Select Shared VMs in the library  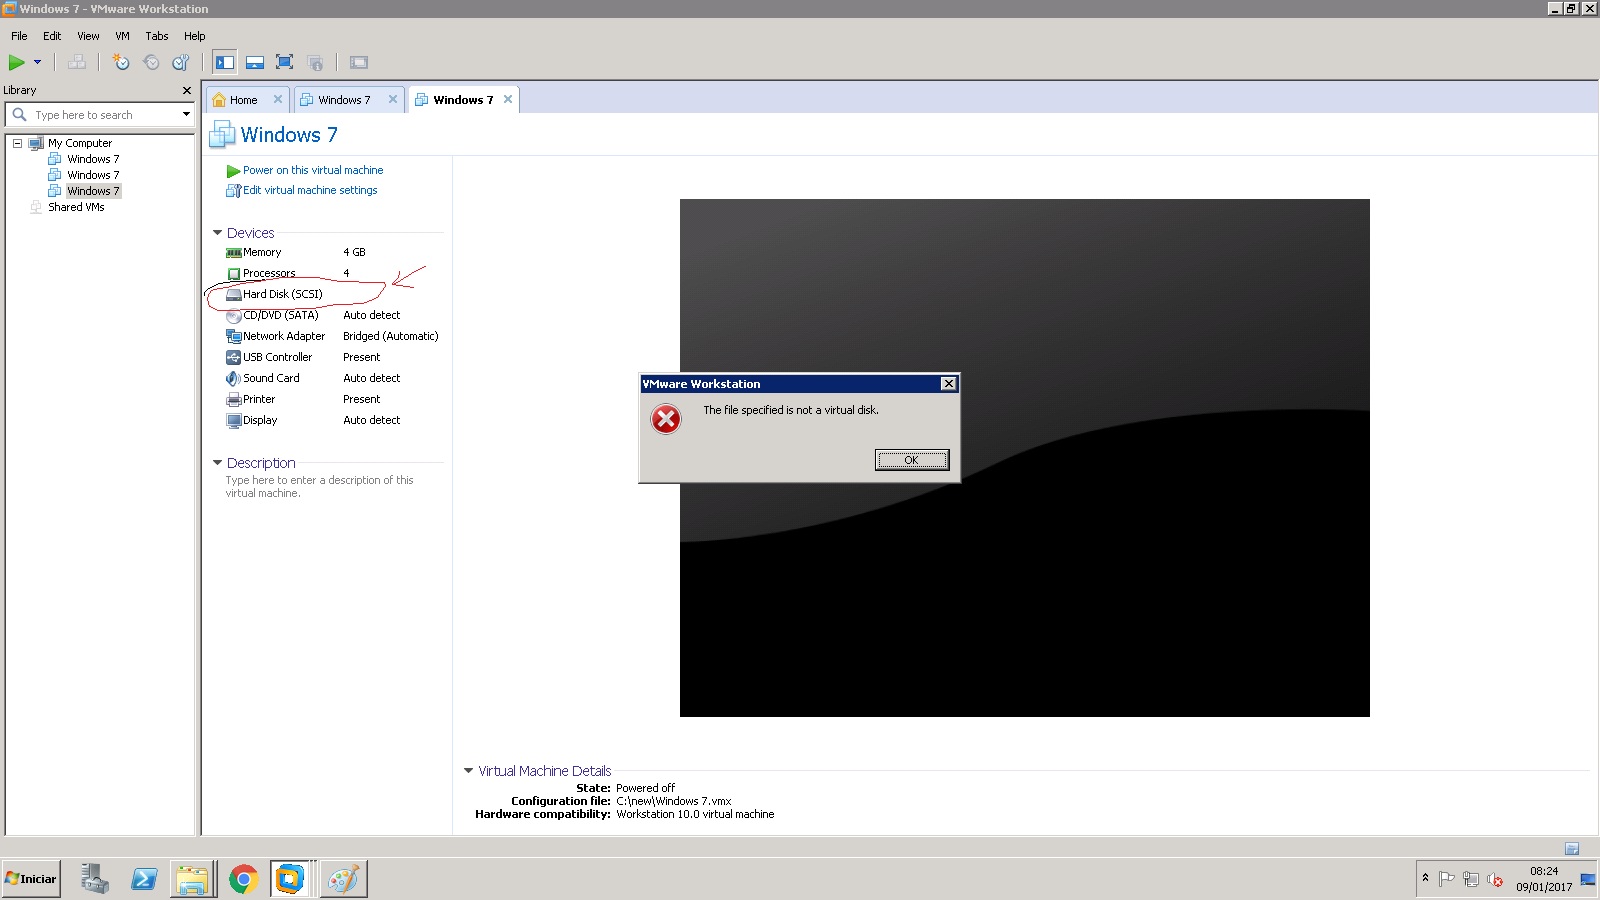point(76,207)
